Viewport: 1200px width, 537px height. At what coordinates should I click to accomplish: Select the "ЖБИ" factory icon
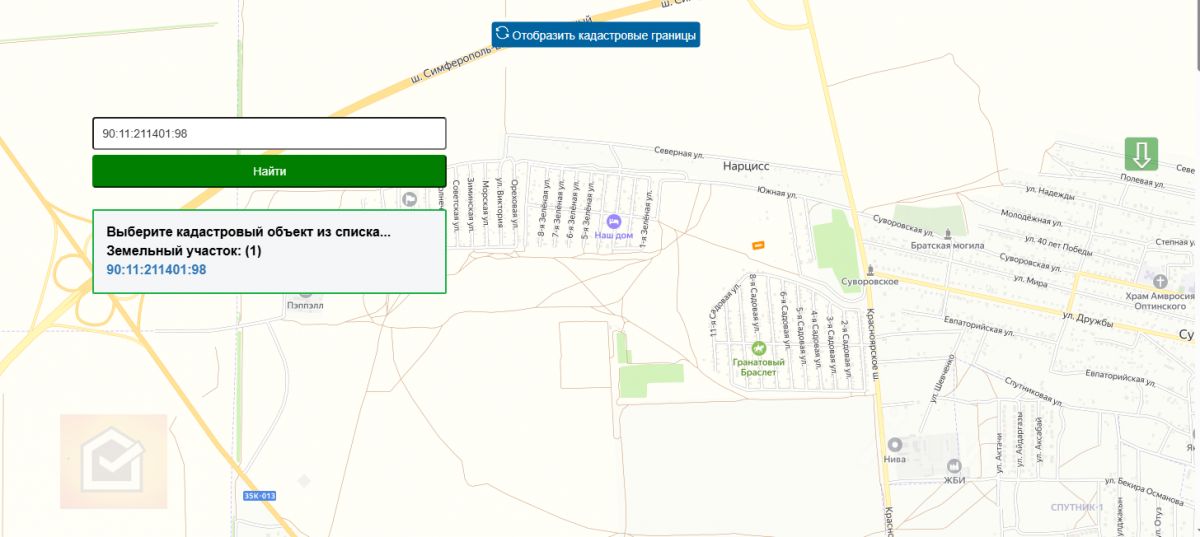click(955, 465)
